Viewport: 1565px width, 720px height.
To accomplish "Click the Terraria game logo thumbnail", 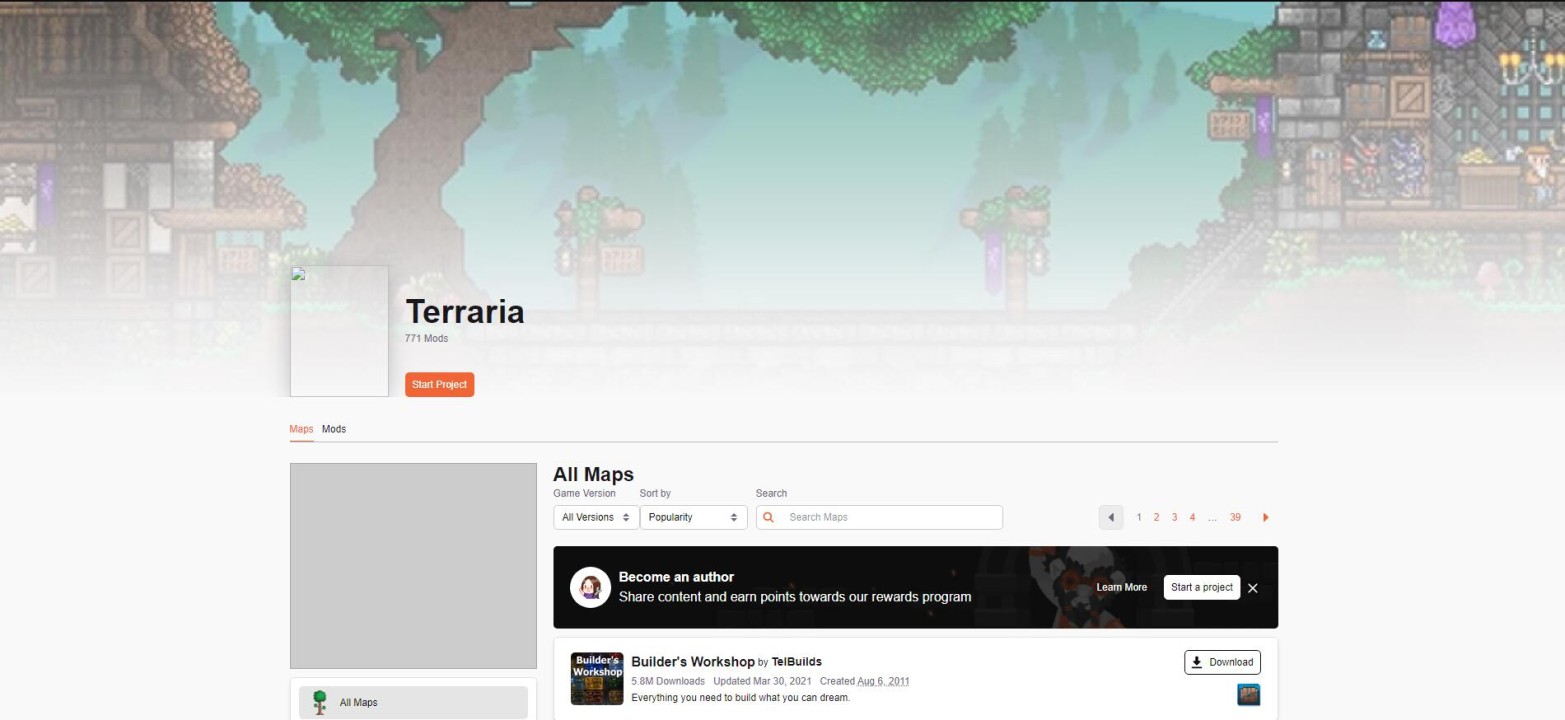I will [x=339, y=331].
